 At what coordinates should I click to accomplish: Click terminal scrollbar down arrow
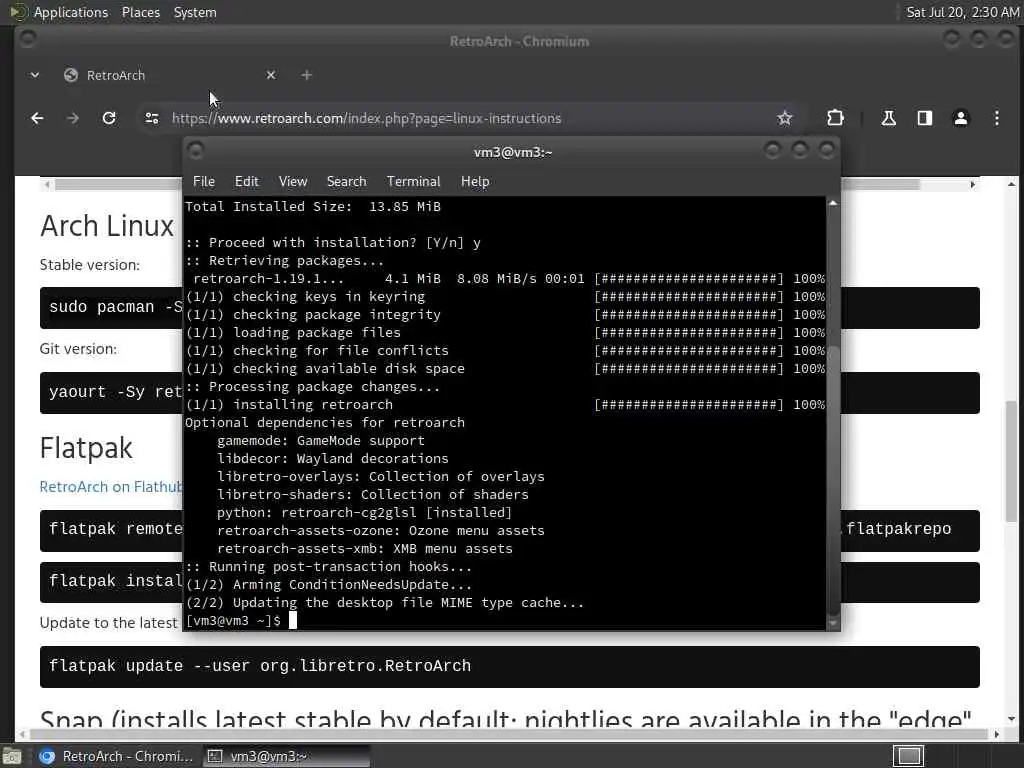(x=833, y=624)
